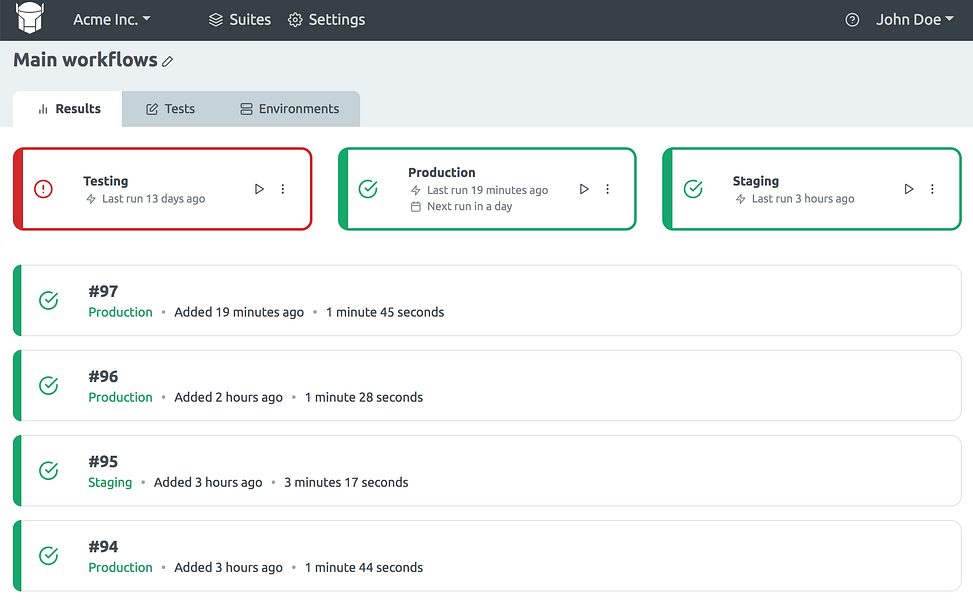This screenshot has height=600, width=973.
Task: Open the Testing environment card title
Action: tap(106, 181)
